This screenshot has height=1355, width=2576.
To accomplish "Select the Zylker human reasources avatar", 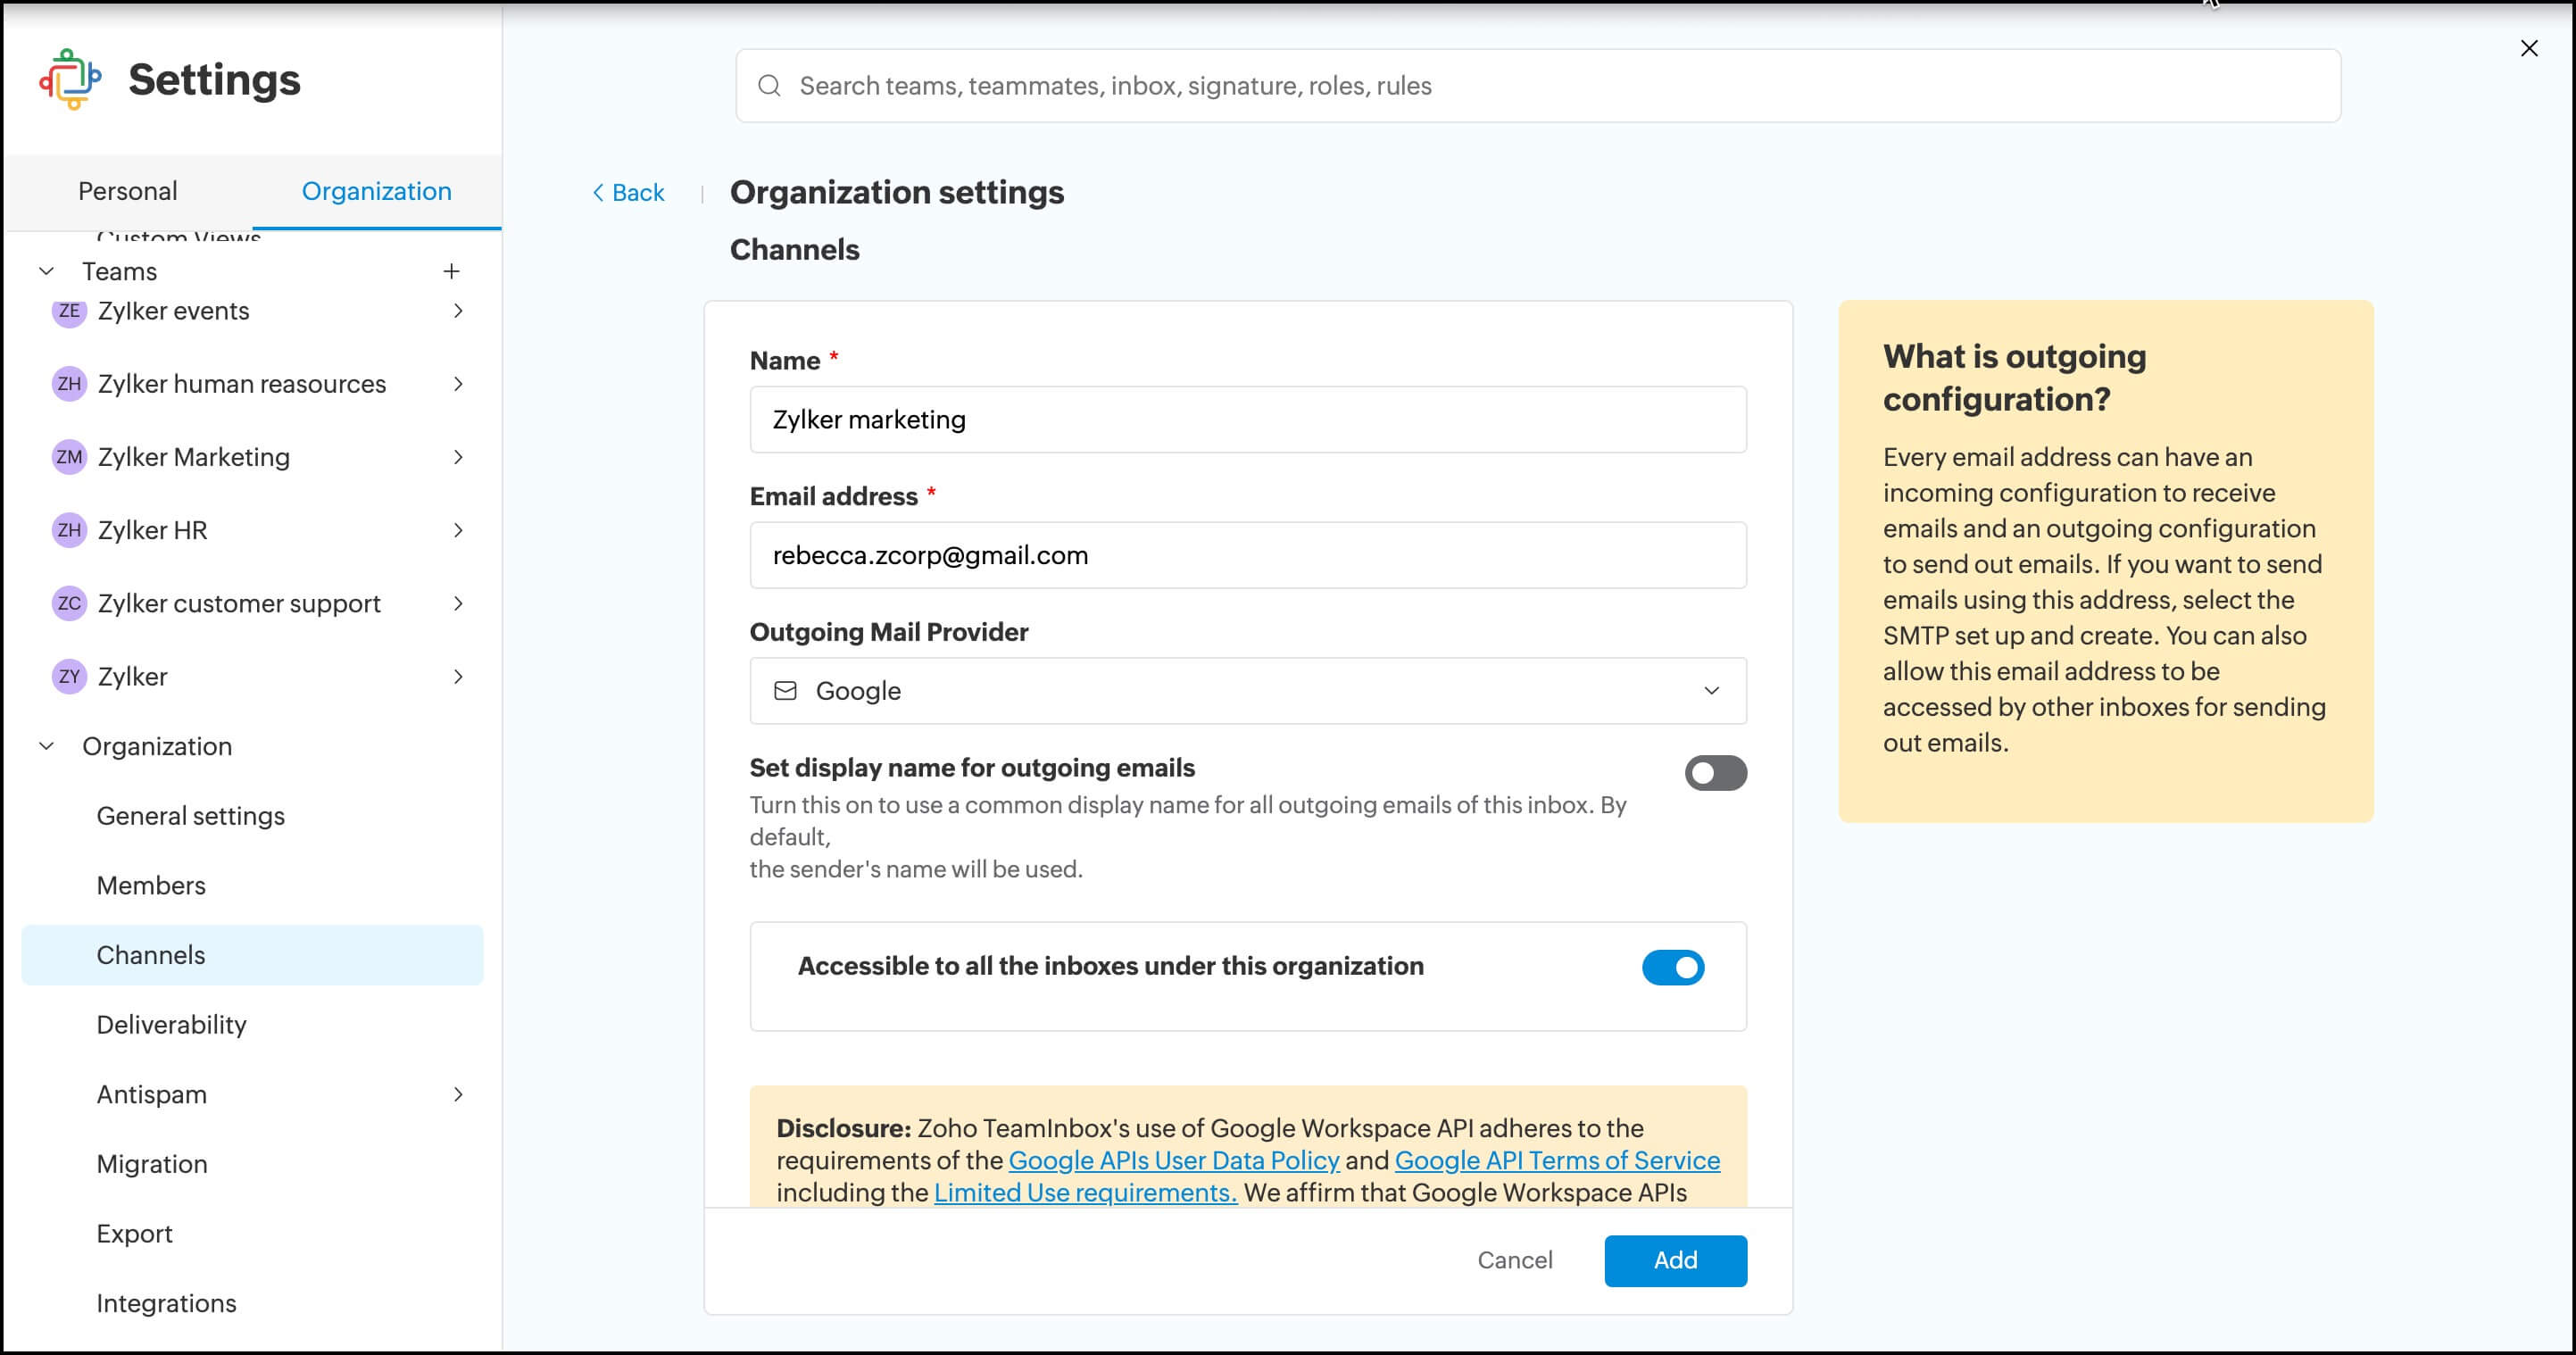I will tap(68, 384).
